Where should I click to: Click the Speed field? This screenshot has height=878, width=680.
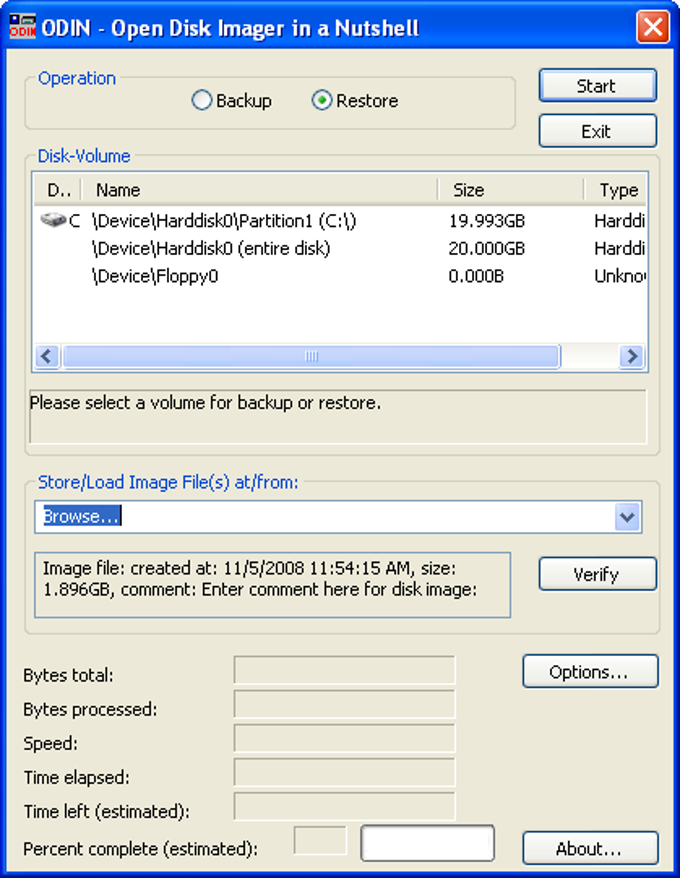(x=344, y=739)
